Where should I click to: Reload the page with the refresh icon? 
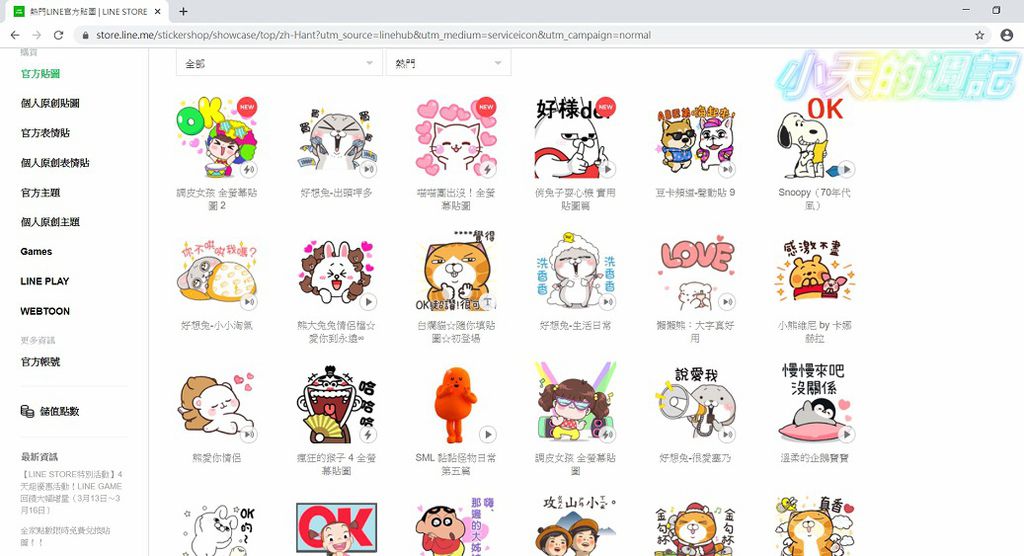click(x=58, y=35)
